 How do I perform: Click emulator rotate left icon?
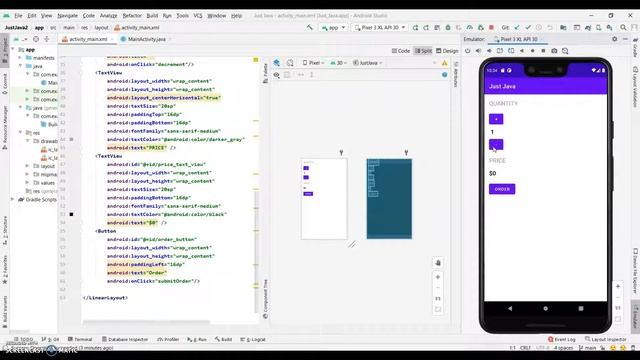[500, 51]
